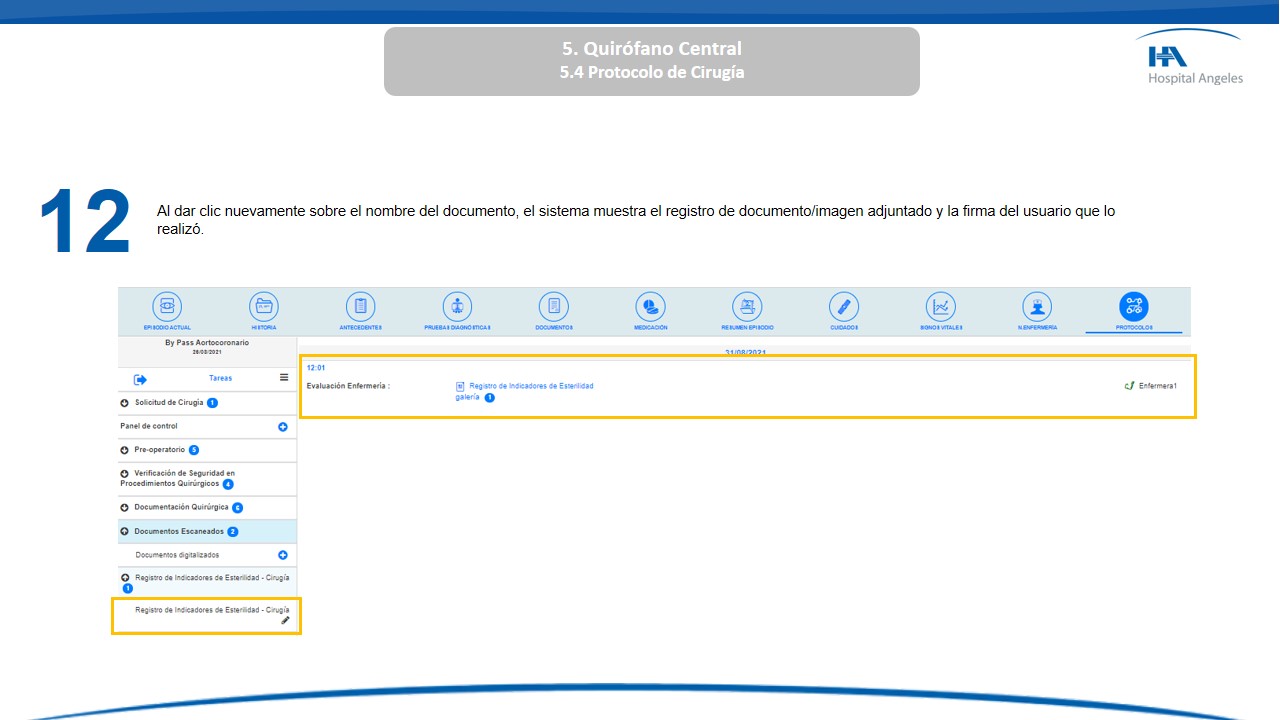Select the Protocolos tab
The width and height of the screenshot is (1280, 720).
[1134, 308]
